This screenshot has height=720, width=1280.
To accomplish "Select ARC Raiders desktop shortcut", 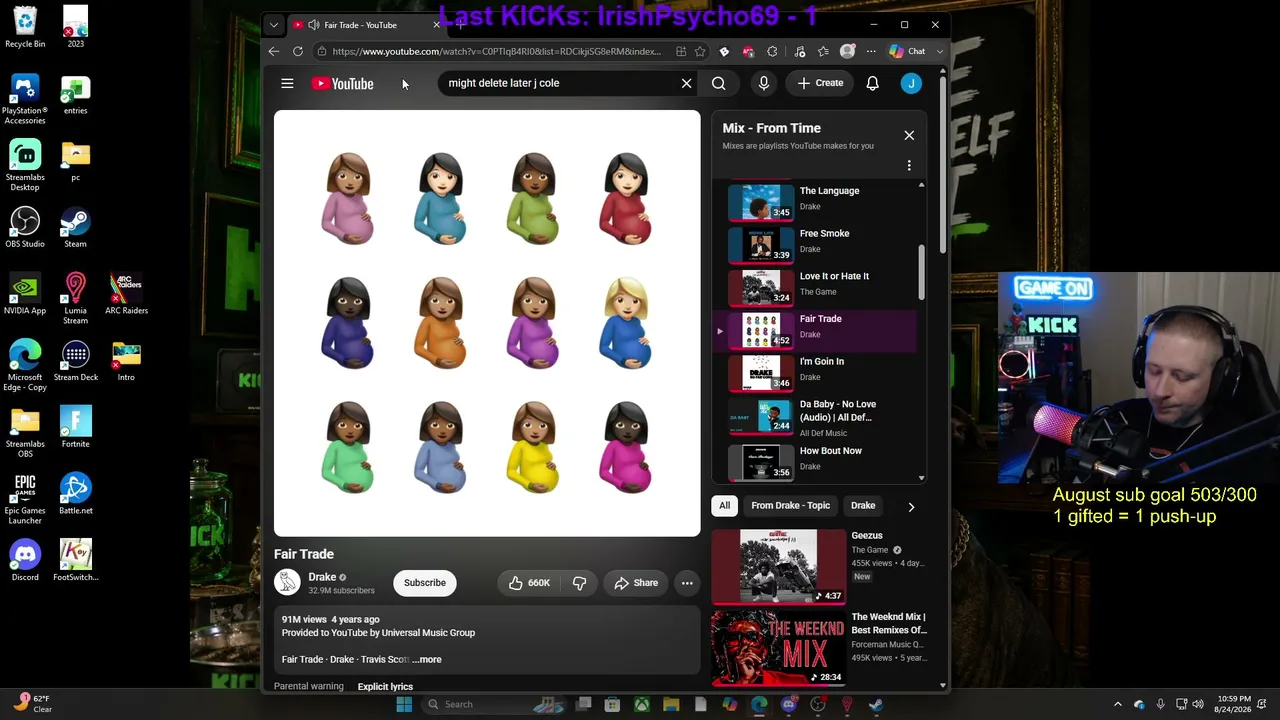I will pyautogui.click(x=126, y=293).
